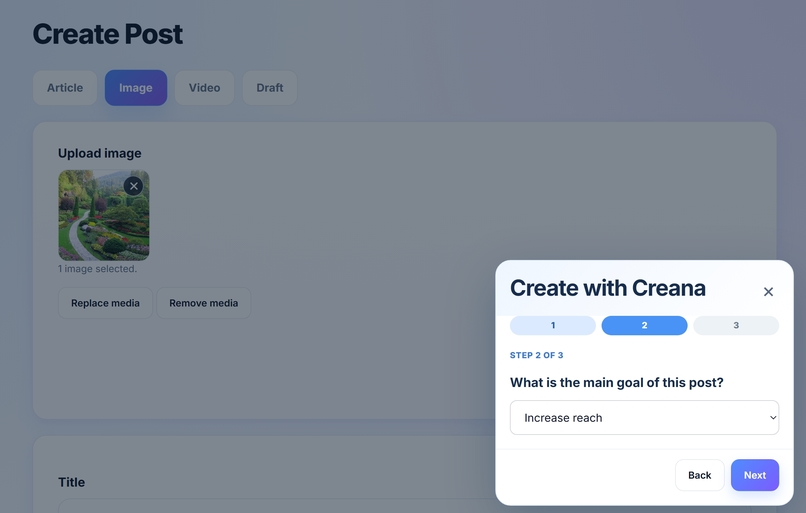Viewport: 806px width, 513px height.
Task: Open the Draft tab
Action: [x=269, y=88]
